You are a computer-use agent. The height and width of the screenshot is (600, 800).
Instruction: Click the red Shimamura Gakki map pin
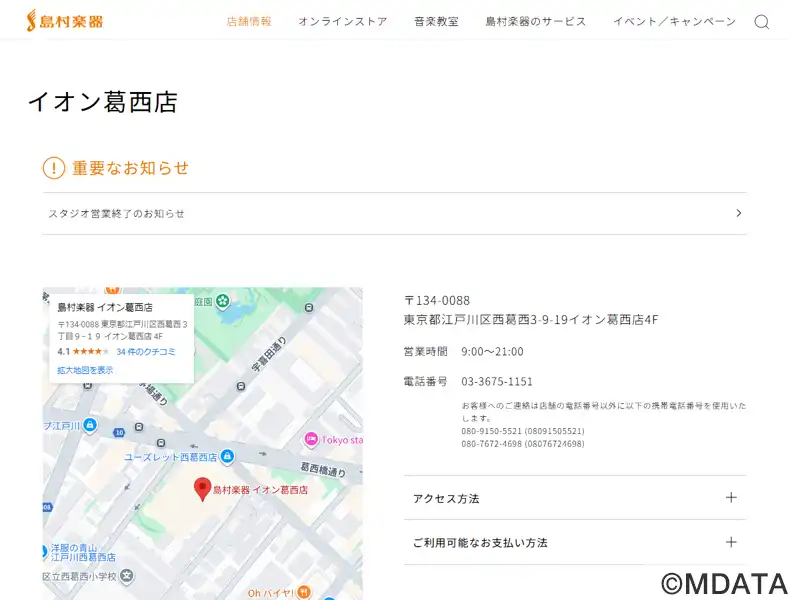pyautogui.click(x=202, y=489)
